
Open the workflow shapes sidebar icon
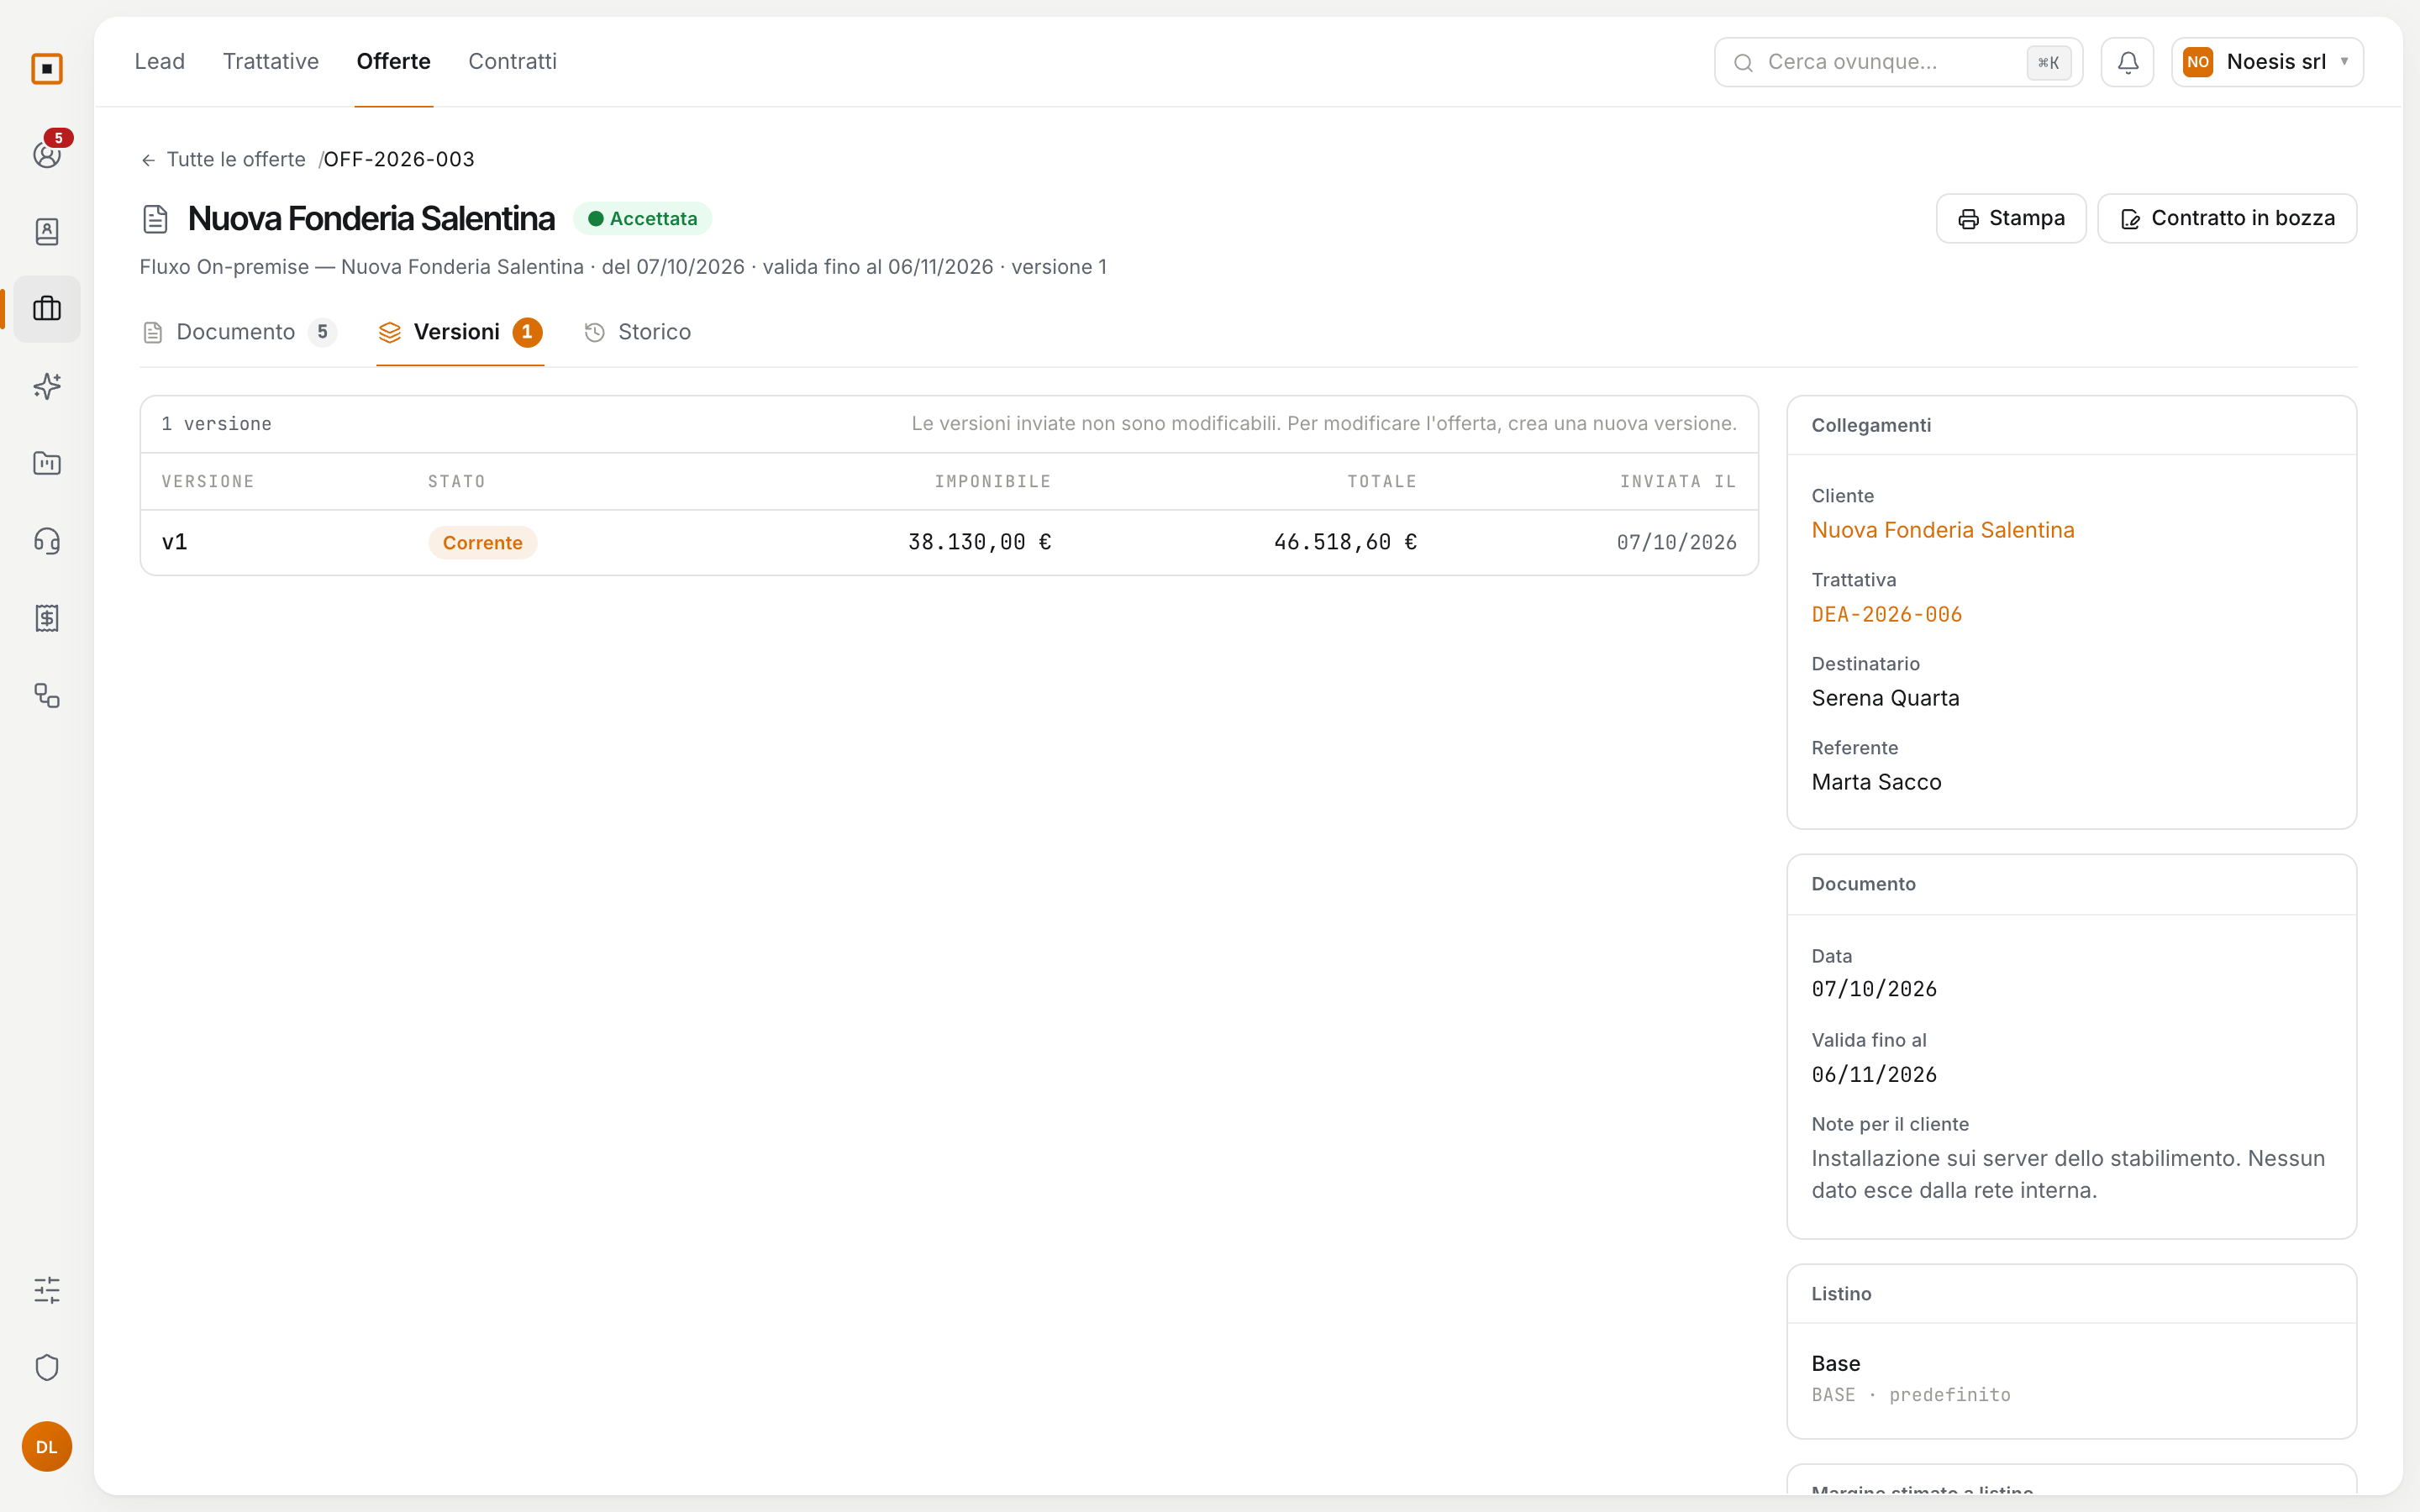point(47,695)
